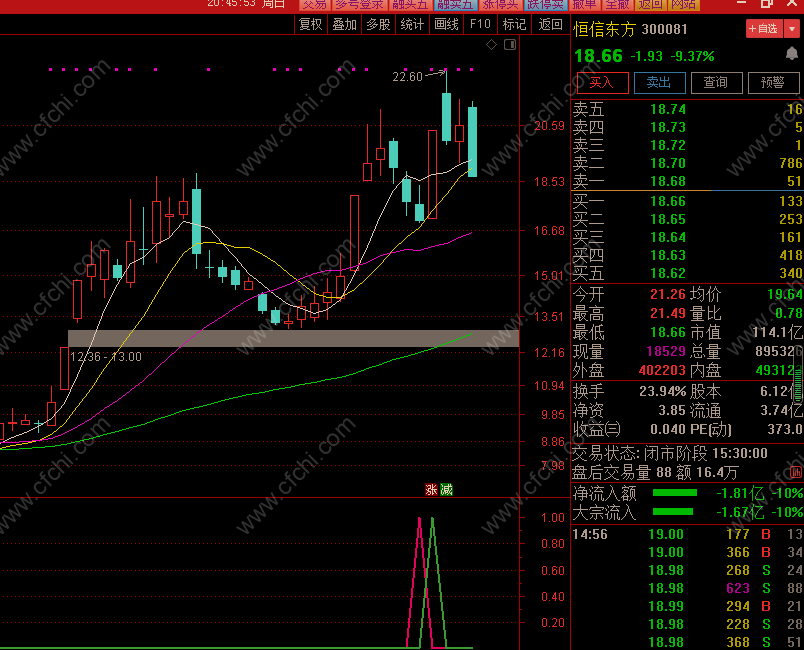This screenshot has height=650, width=804.
Task: Click the 卖出 sell button
Action: 659,83
